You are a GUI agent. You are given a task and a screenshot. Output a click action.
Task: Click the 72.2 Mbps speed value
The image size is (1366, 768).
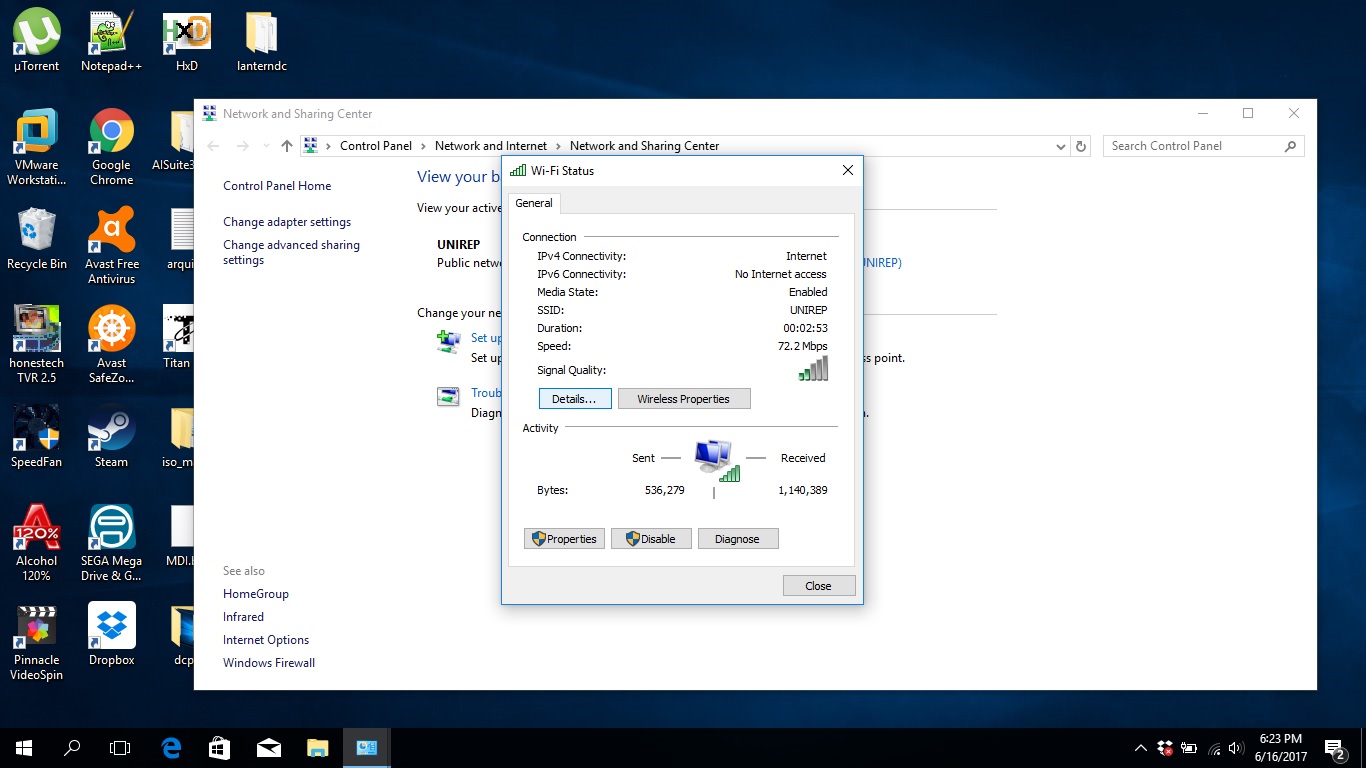point(802,346)
